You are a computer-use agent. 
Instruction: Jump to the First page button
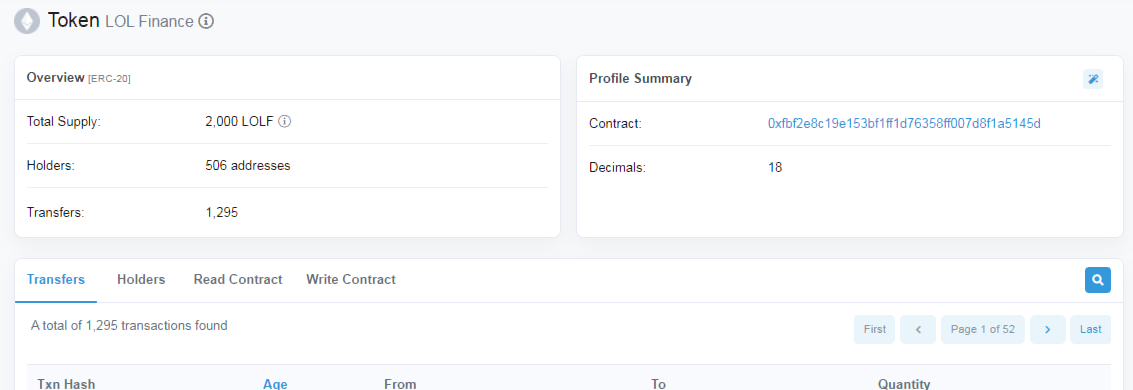pyautogui.click(x=874, y=329)
